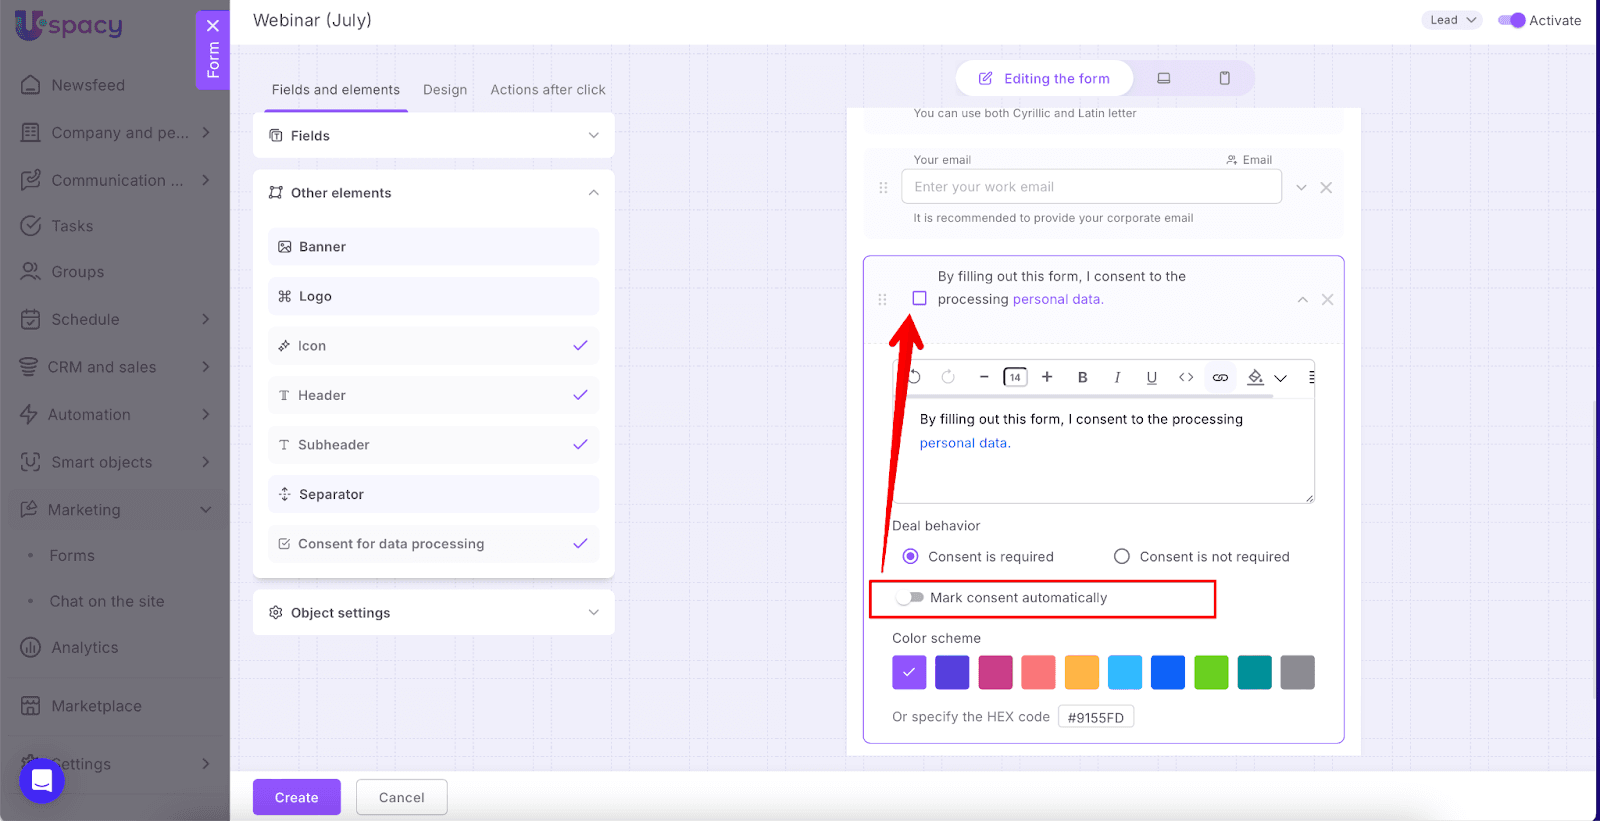Screen dimensions: 1600x821
Task: Remove the consent block with X
Action: pyautogui.click(x=1327, y=299)
